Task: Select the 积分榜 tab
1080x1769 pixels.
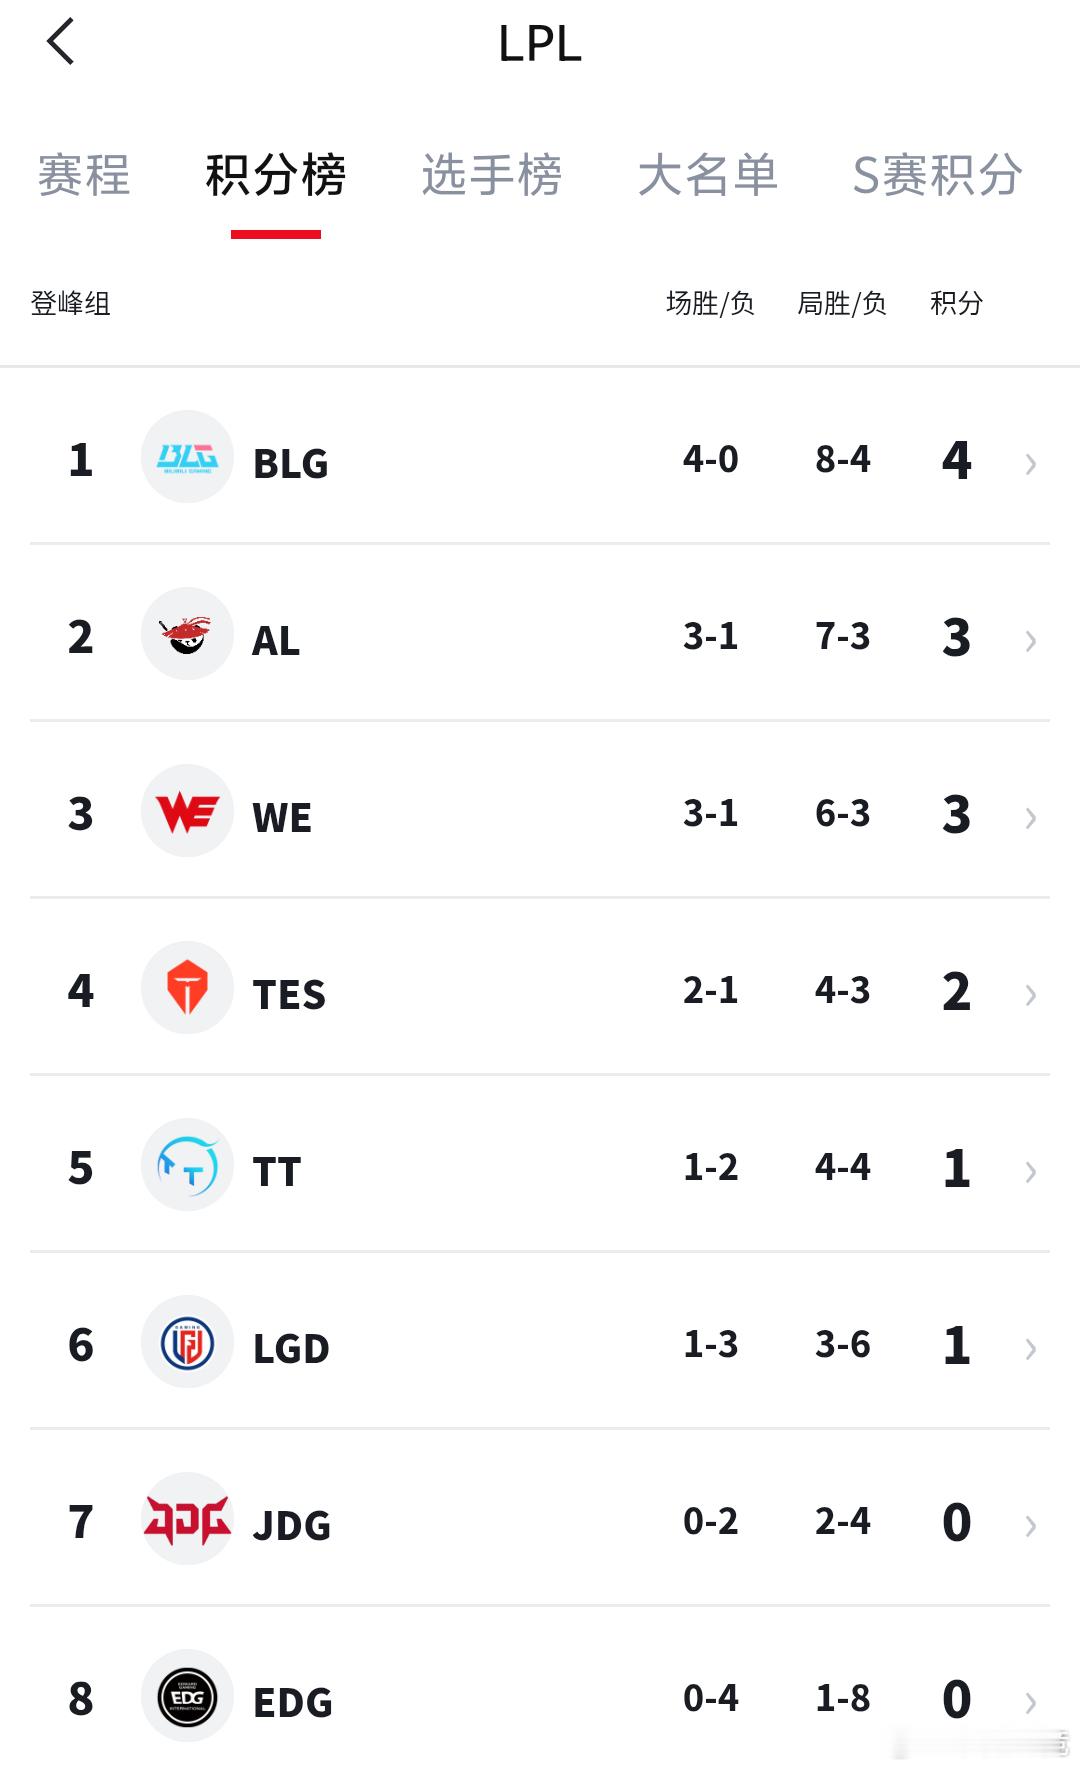Action: (x=276, y=175)
